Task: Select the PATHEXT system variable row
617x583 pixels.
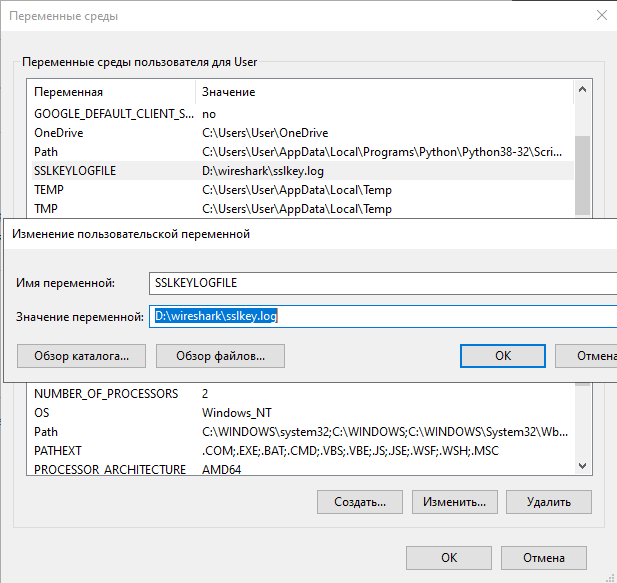Action: click(x=303, y=451)
